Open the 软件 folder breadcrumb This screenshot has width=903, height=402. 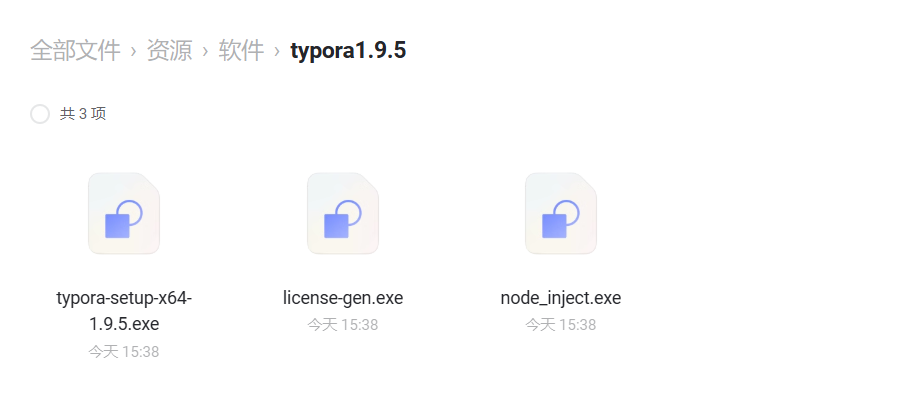(x=241, y=50)
